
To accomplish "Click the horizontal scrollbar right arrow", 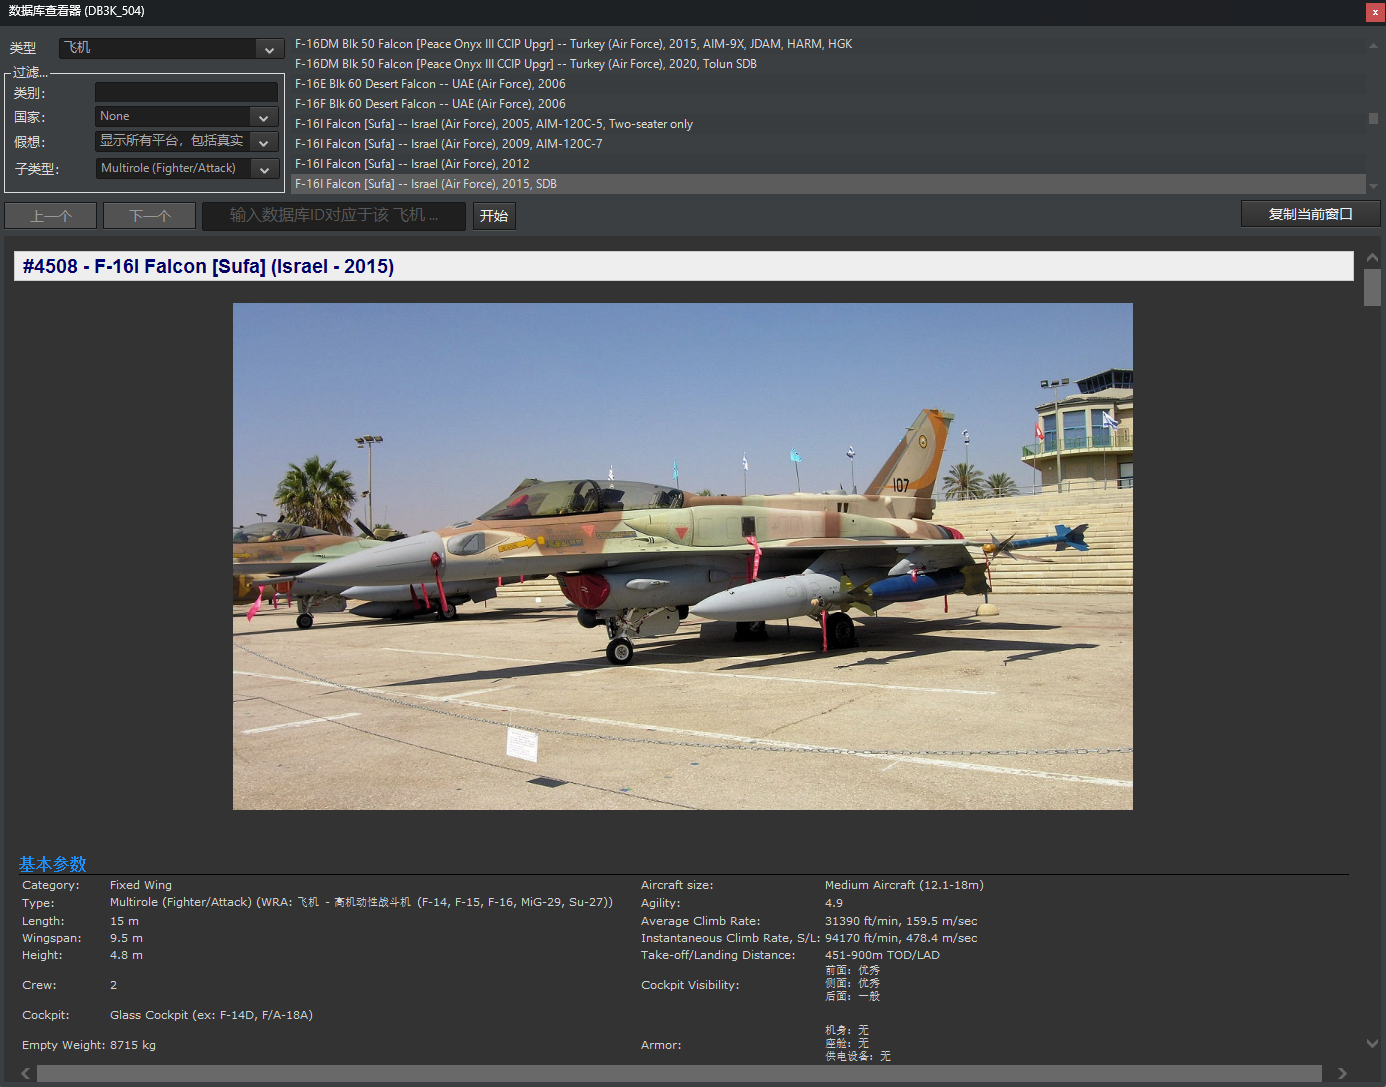I will point(1342,1073).
